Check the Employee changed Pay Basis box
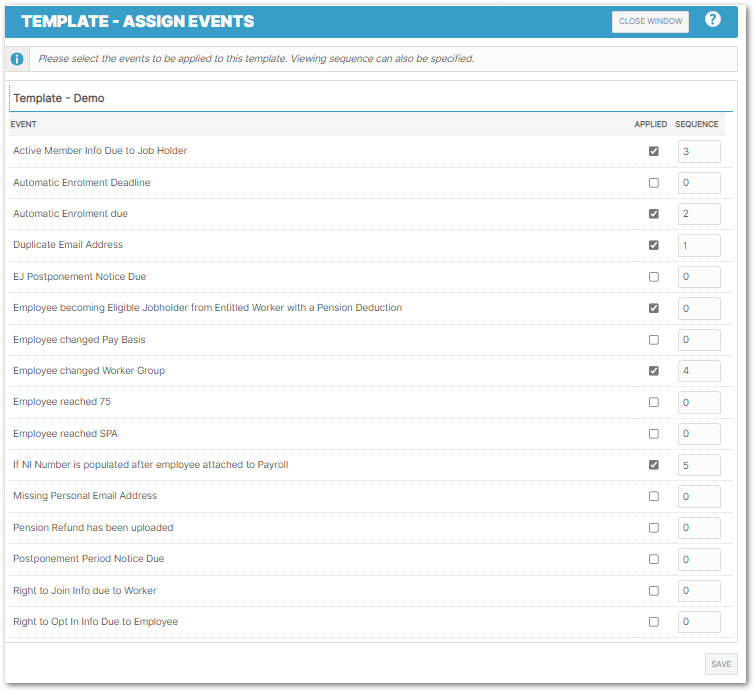 [x=654, y=340]
